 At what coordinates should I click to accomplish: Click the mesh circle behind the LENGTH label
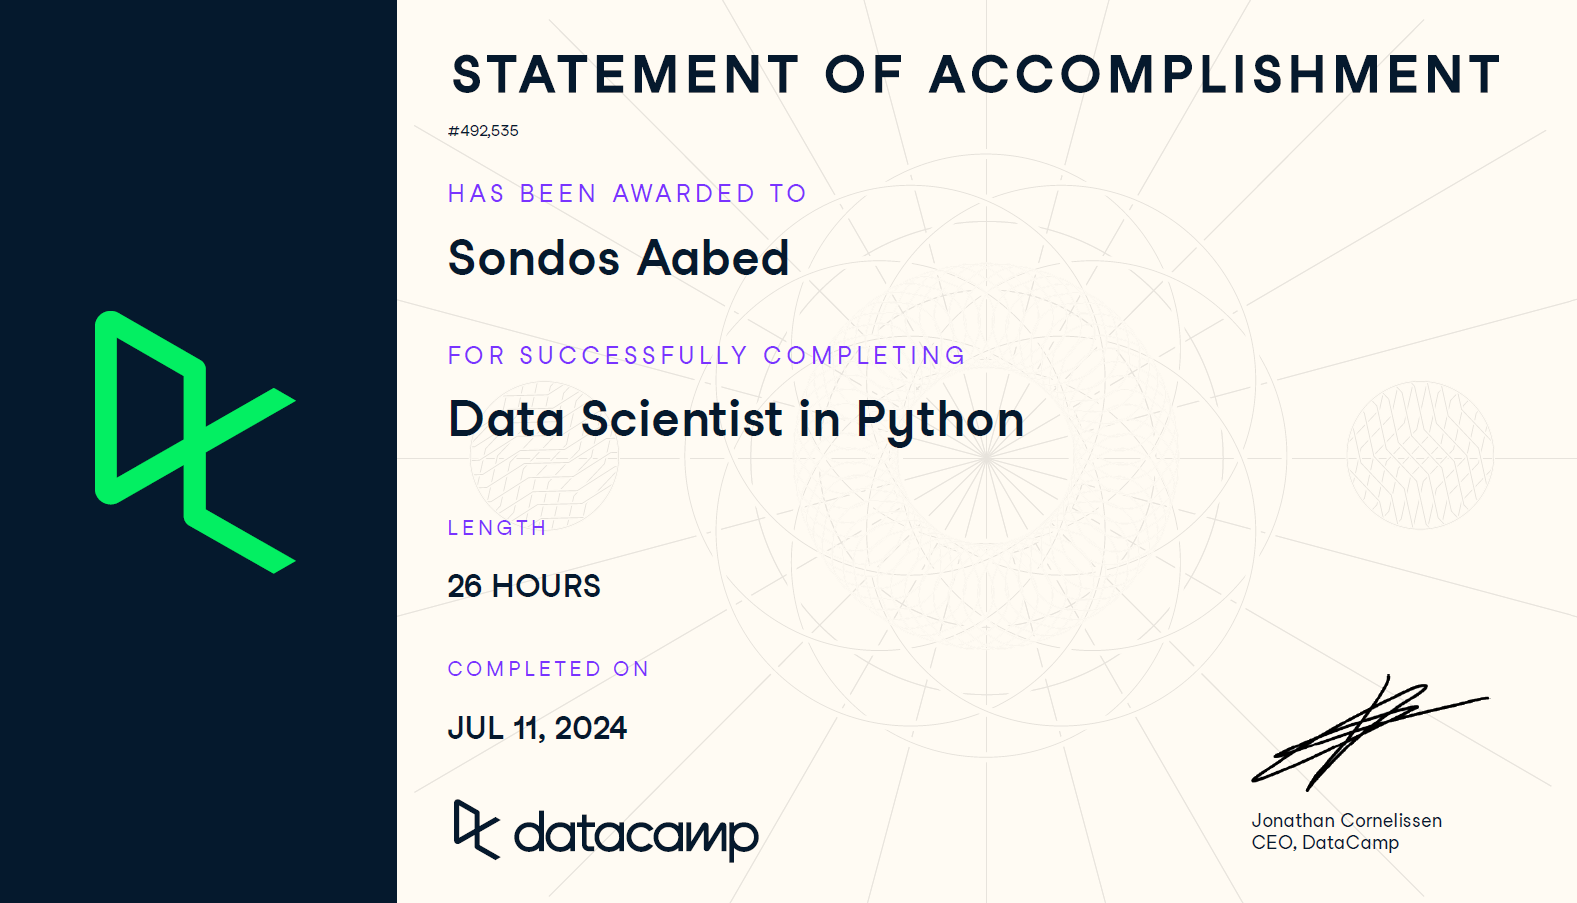coord(545,470)
